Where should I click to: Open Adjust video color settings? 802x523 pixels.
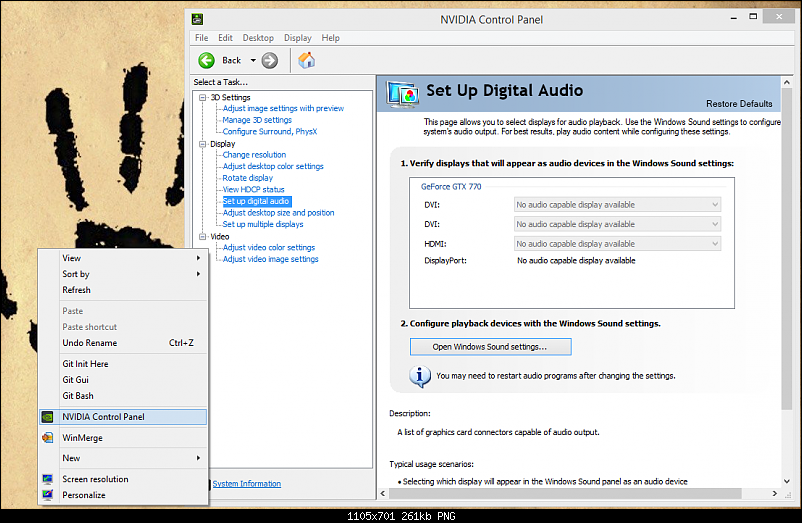pyautogui.click(x=269, y=247)
